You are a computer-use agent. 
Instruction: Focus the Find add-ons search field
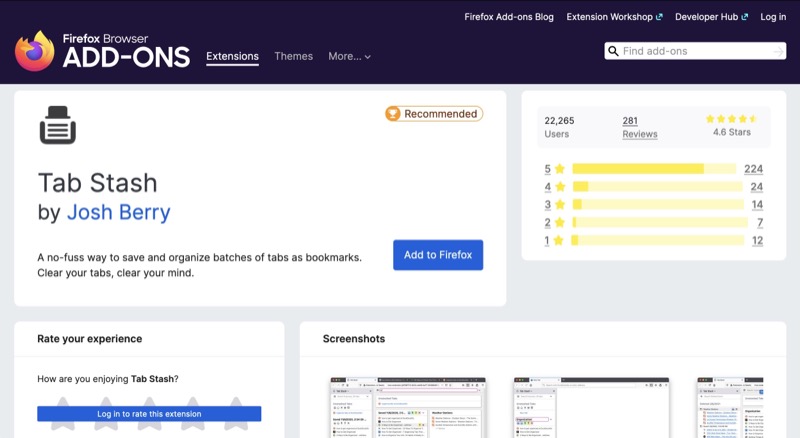[695, 51]
